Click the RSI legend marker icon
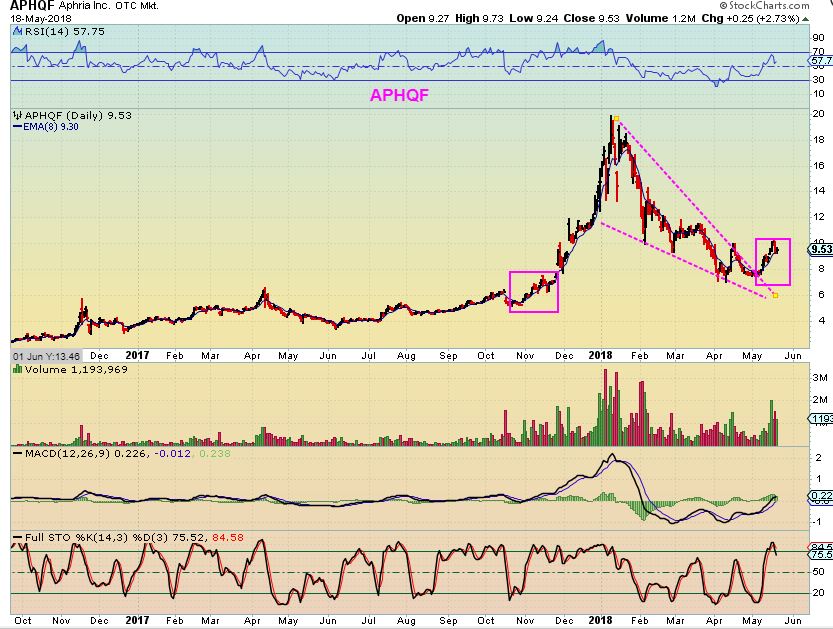Image resolution: width=833 pixels, height=629 pixels. (x=18, y=32)
